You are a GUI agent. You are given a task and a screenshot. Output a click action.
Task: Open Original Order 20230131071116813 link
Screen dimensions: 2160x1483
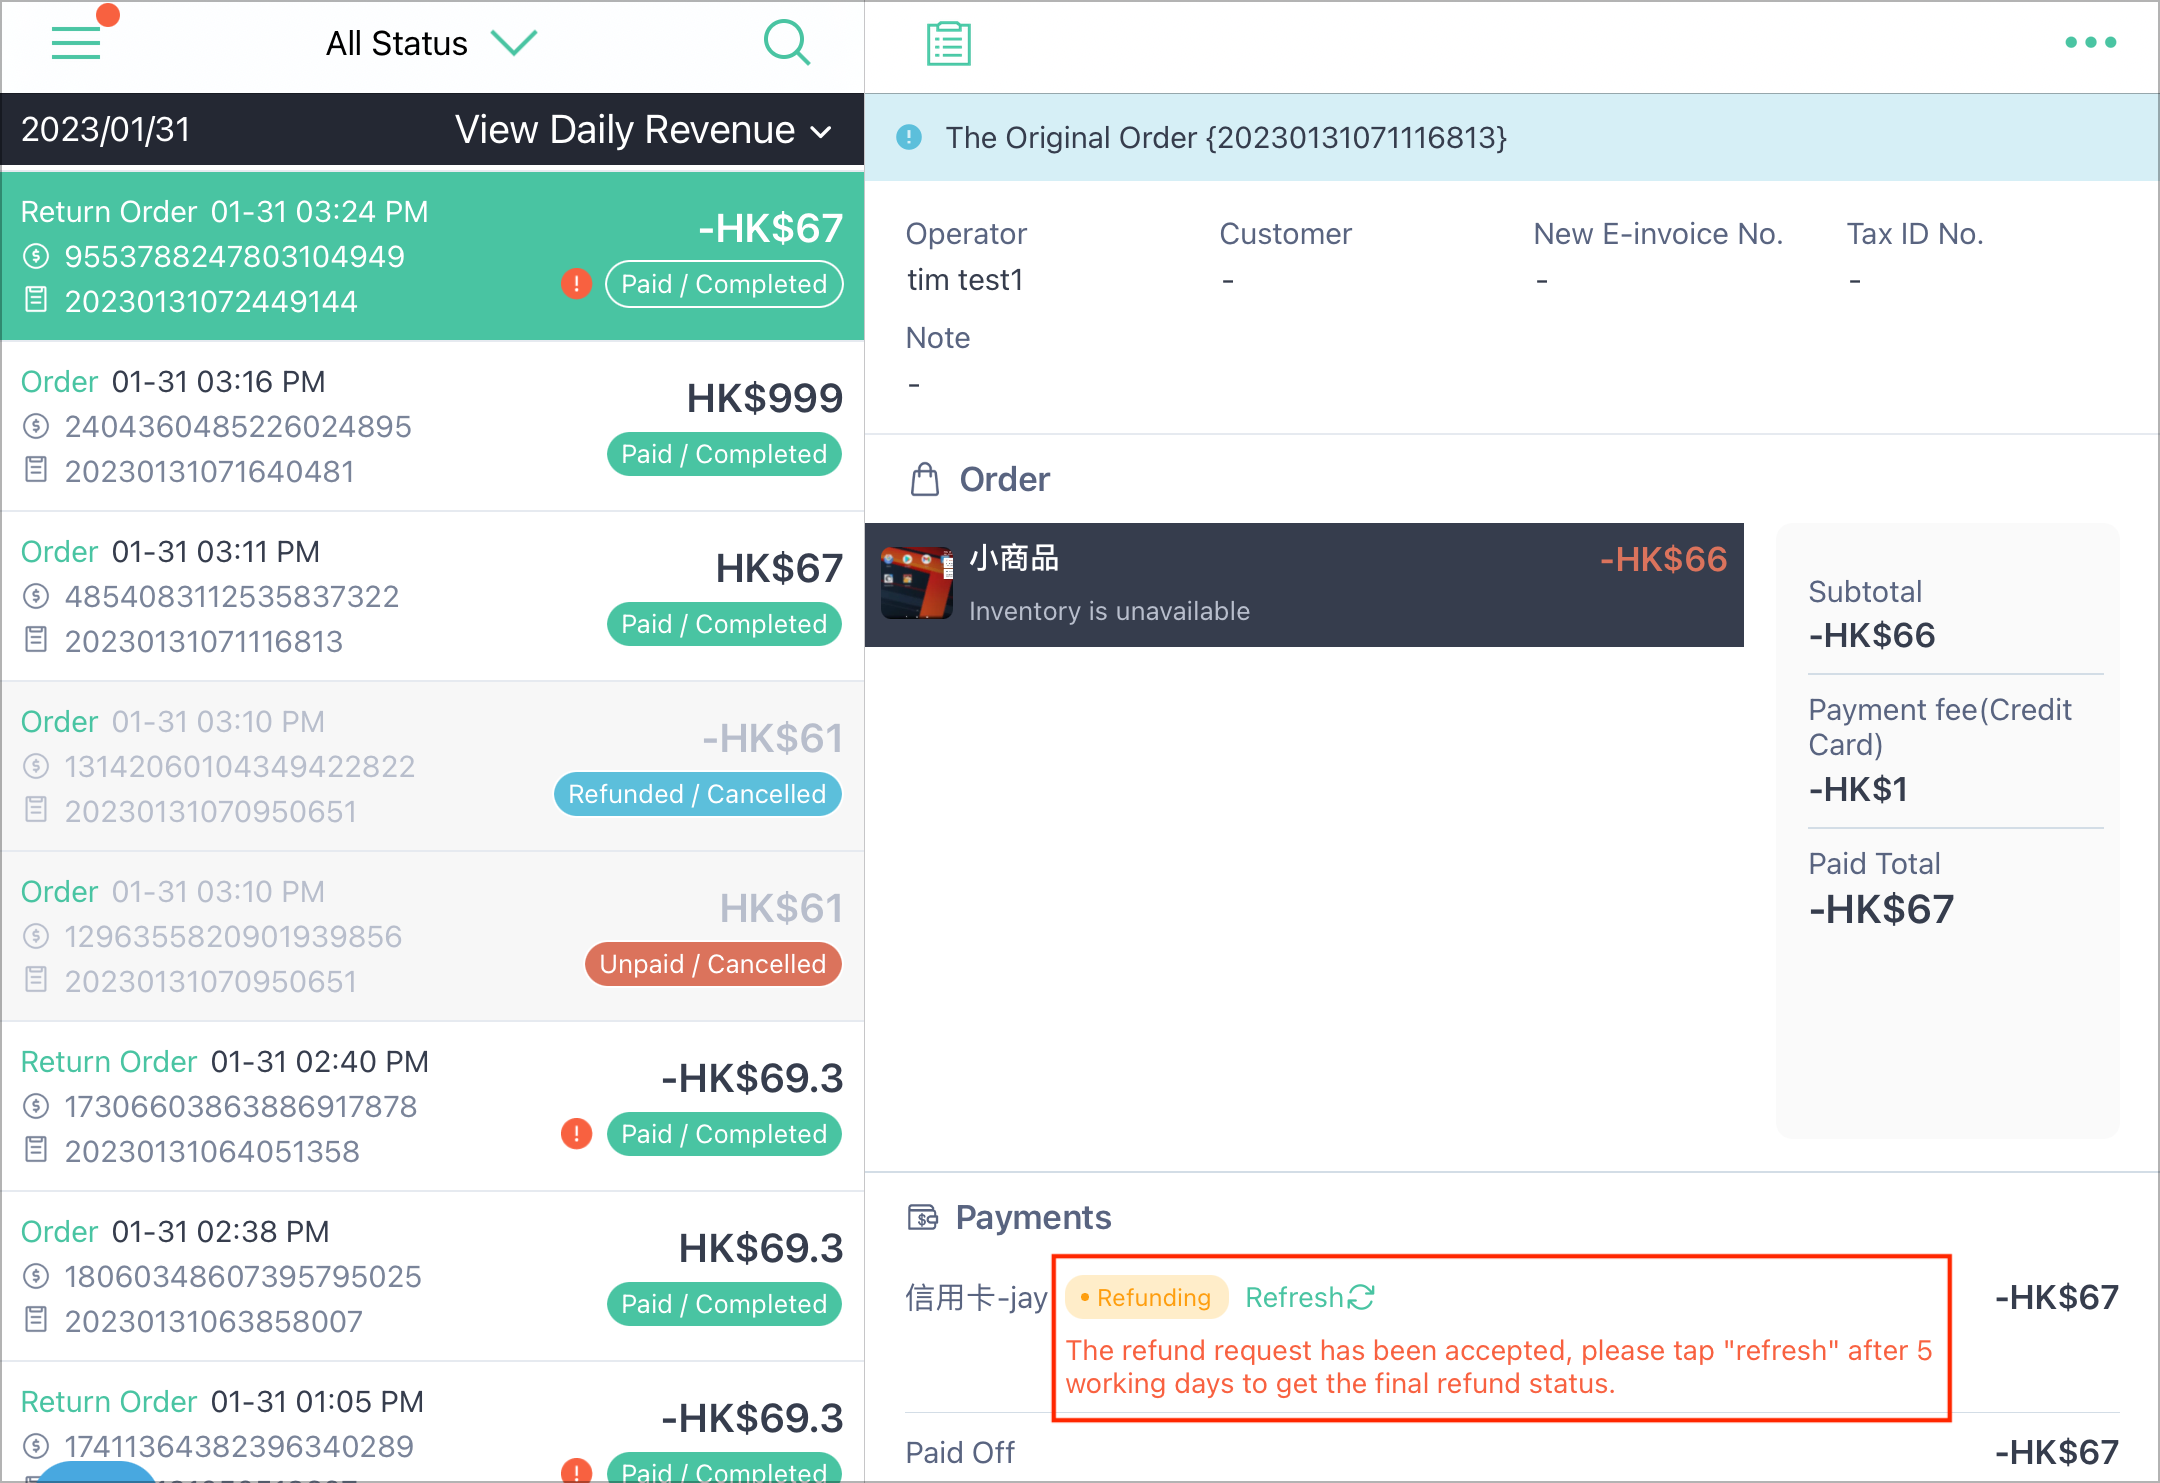[x=1226, y=137]
